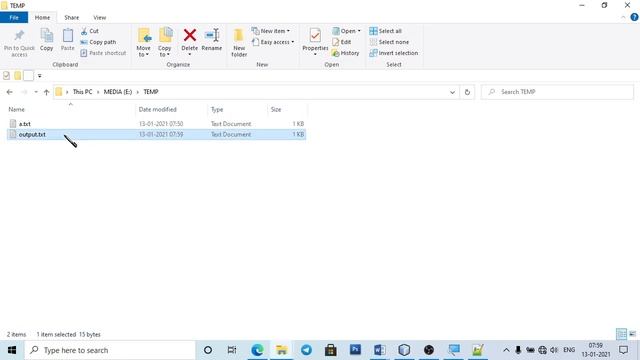This screenshot has height=360, width=640.
Task: Click MEDIA (E:) in the address bar
Action: pos(118,92)
